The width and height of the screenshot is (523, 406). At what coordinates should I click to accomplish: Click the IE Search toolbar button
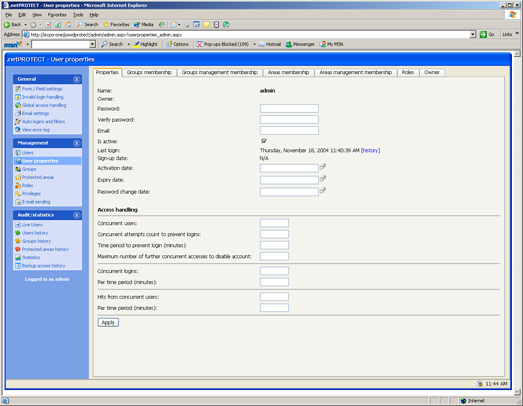(87, 25)
